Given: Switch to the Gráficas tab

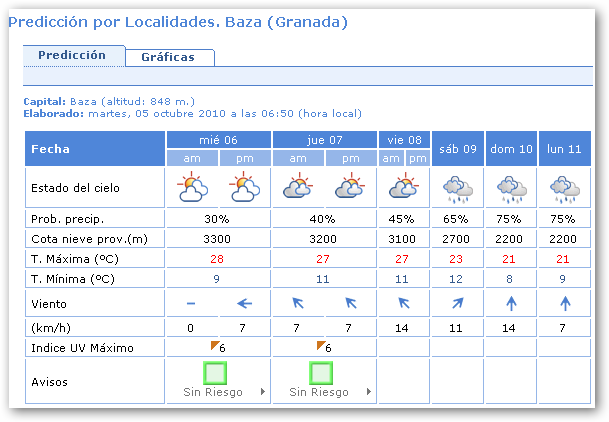Looking at the screenshot, I should 168,57.
